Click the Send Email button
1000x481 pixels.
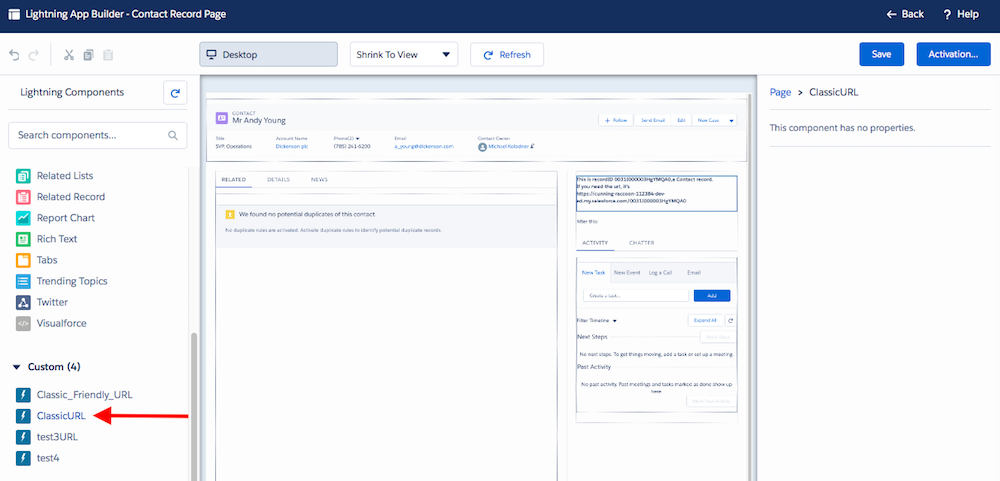(x=652, y=120)
